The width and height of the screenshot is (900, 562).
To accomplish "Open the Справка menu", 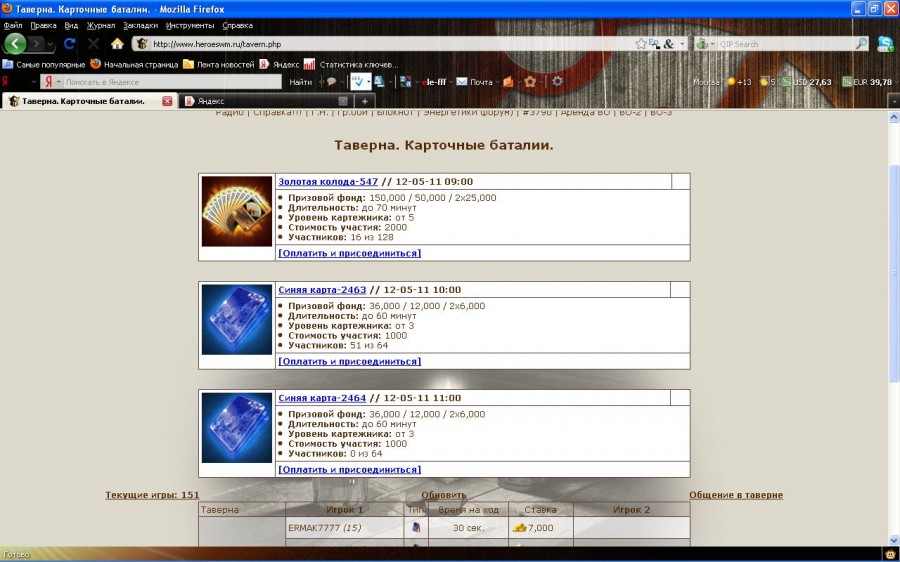I will (237, 25).
